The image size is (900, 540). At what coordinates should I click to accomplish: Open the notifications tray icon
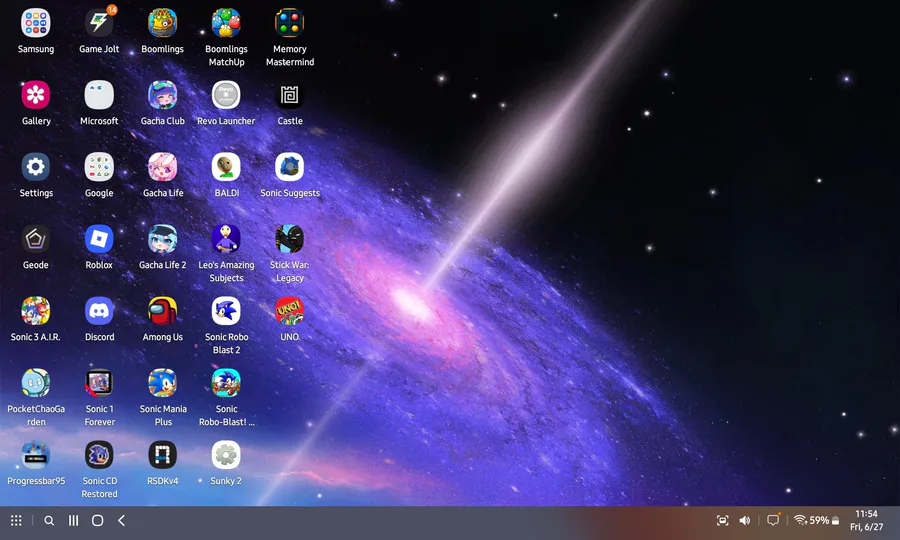point(774,520)
